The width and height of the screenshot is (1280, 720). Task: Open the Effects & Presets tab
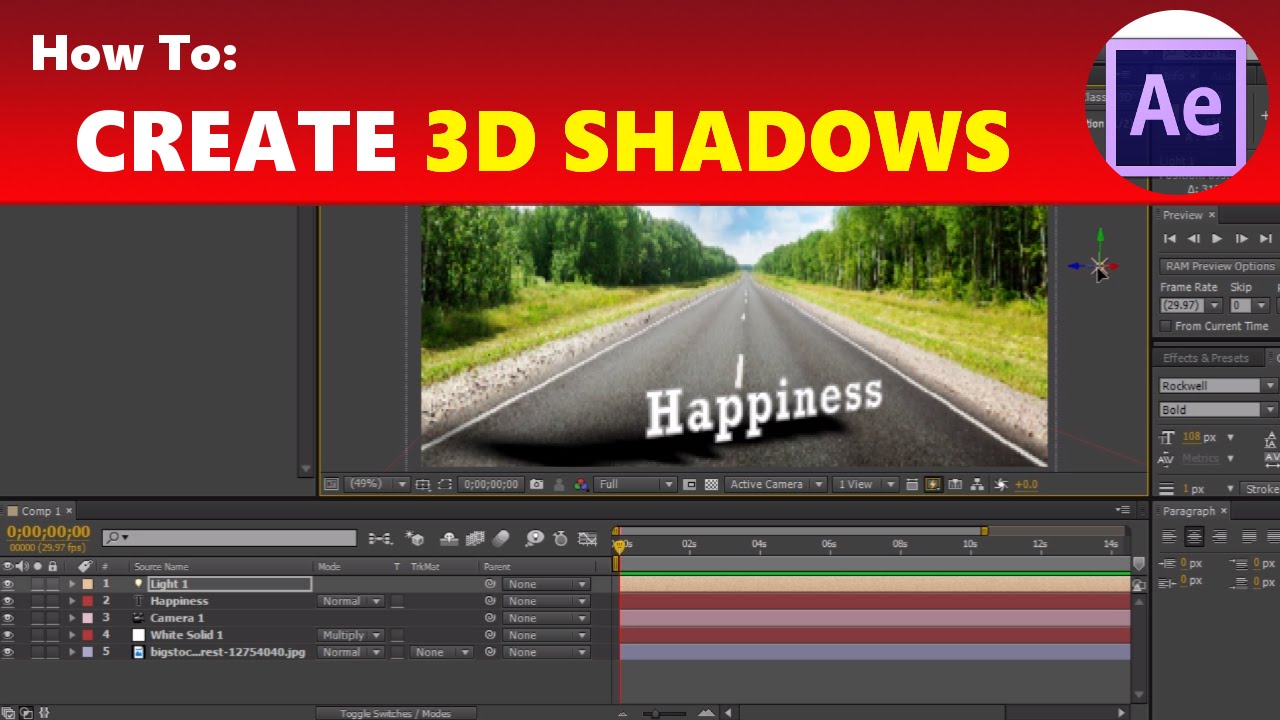click(1205, 358)
